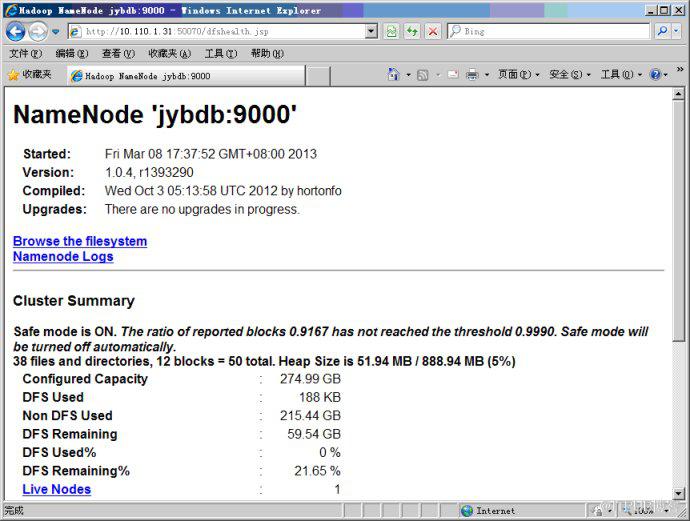This screenshot has height=521, width=690.
Task: Open the search provider dropdown arrow
Action: [676, 31]
